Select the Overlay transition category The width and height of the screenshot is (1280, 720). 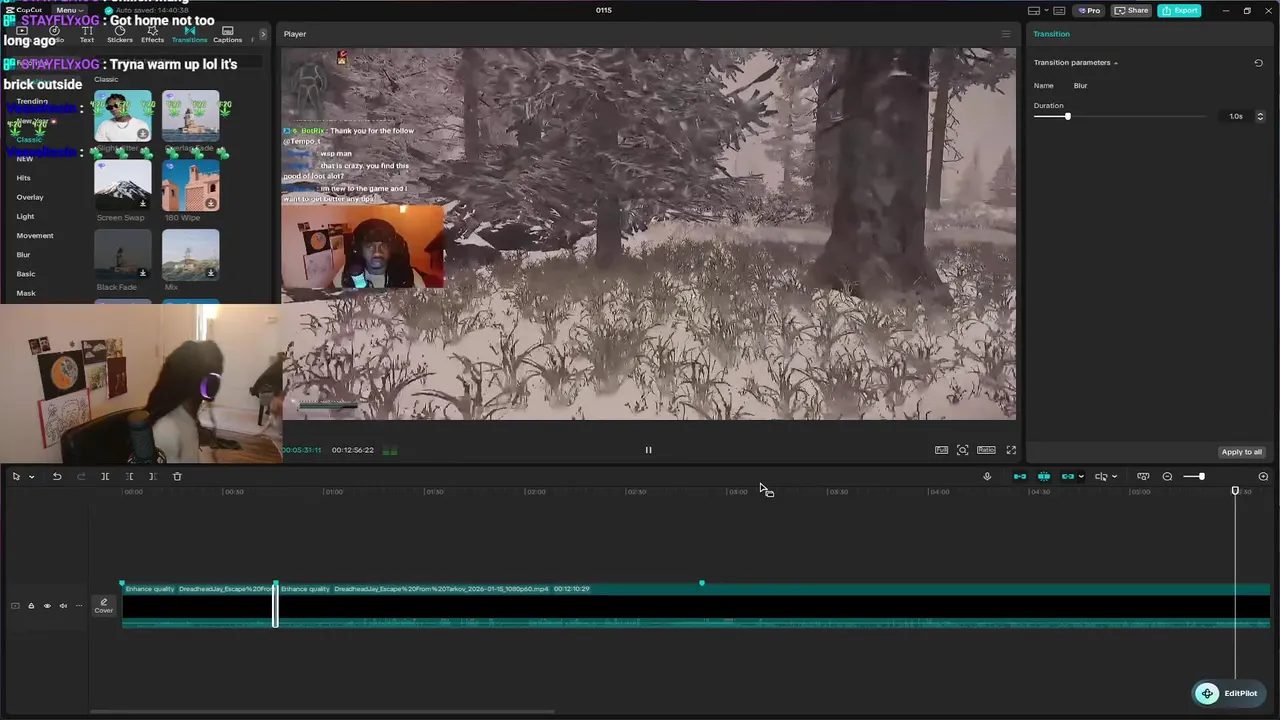coord(30,197)
